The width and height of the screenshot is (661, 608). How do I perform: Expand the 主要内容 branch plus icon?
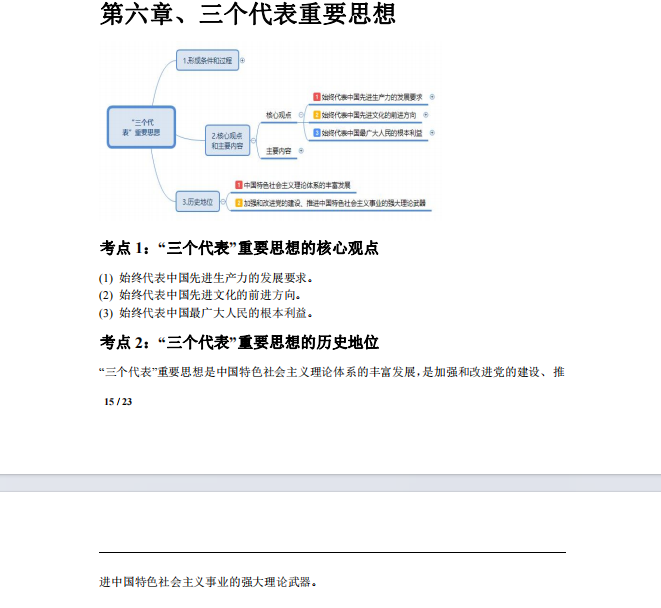(x=301, y=151)
